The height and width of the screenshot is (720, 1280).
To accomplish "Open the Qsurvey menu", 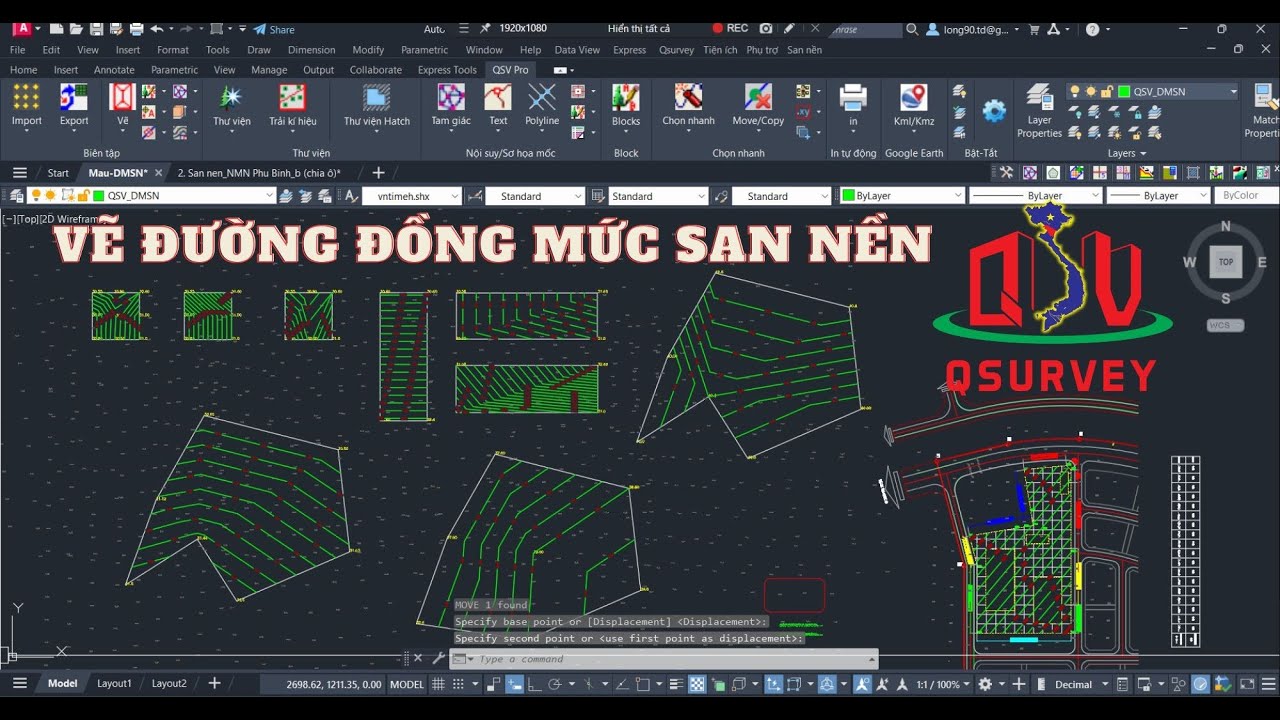I will tap(676, 49).
